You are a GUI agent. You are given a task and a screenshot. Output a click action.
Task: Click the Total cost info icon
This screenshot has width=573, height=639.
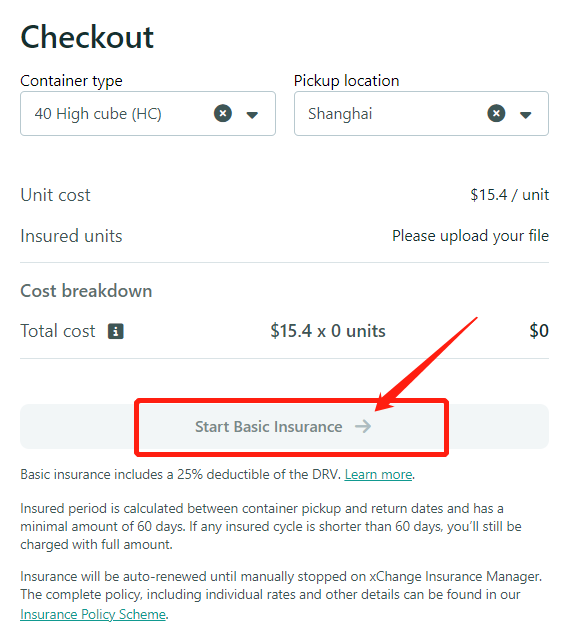click(x=116, y=331)
